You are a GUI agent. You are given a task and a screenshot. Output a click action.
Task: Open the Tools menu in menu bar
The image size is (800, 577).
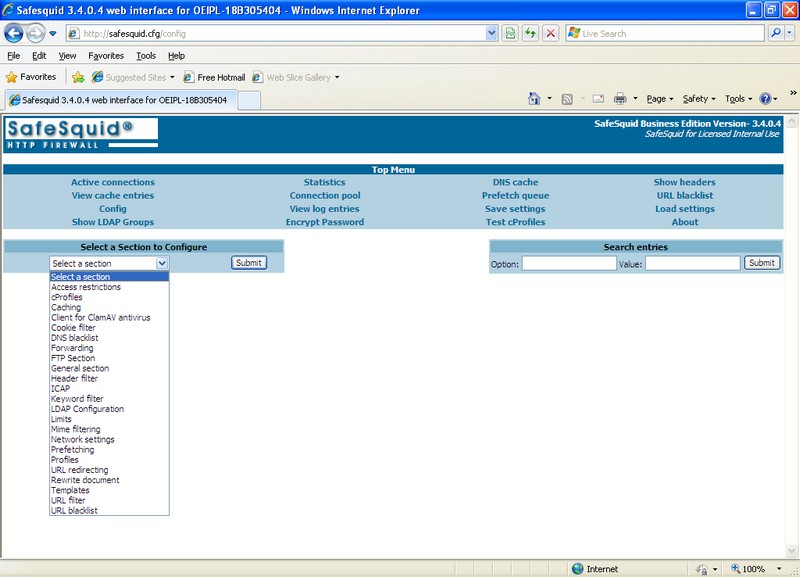tap(146, 56)
